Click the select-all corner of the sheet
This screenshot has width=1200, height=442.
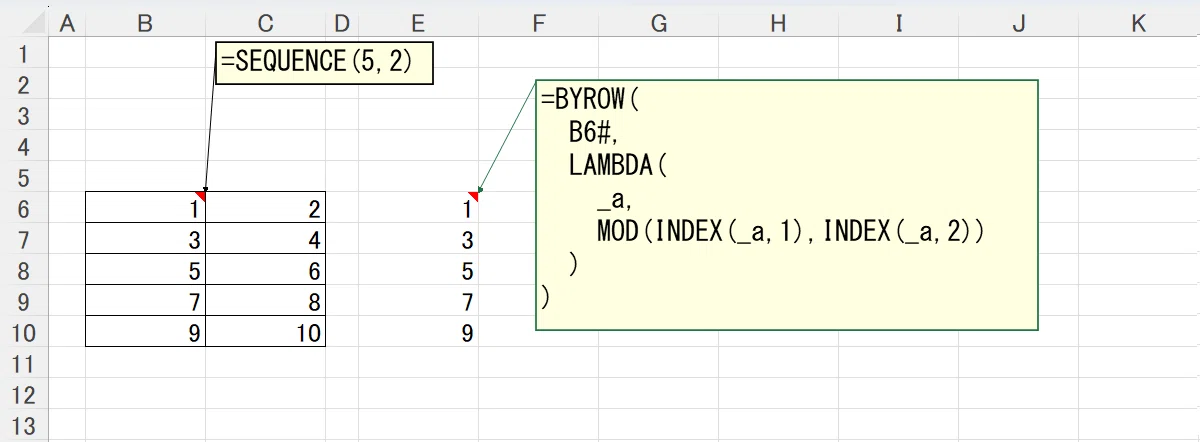click(x=24, y=24)
